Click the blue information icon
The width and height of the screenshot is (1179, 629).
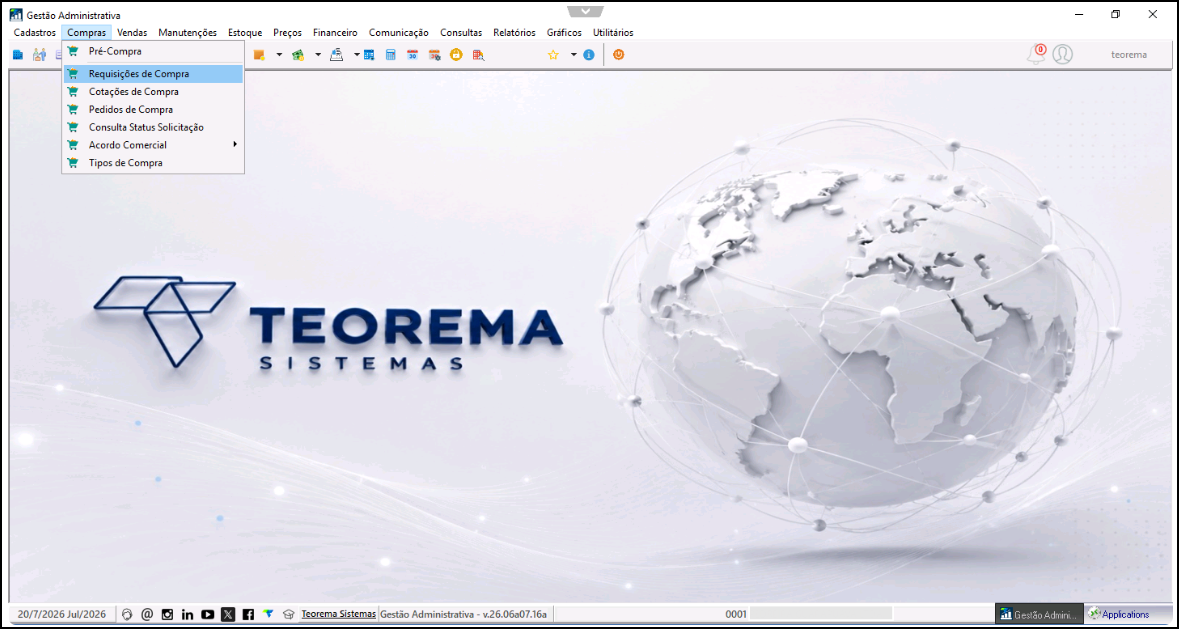point(589,55)
